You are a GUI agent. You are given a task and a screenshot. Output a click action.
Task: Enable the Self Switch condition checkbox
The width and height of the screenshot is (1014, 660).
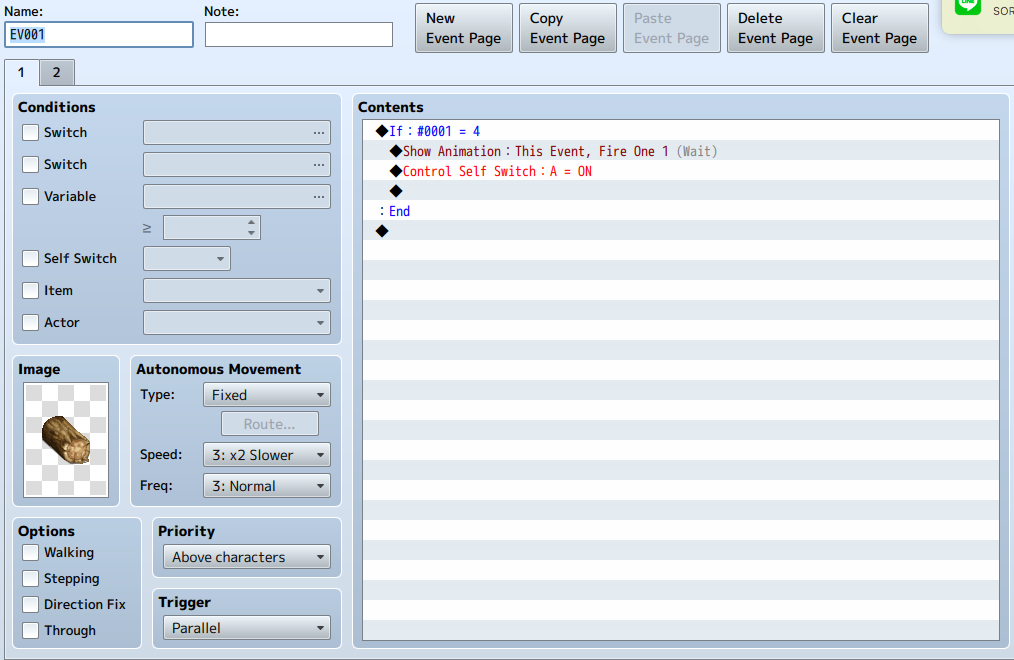pos(30,259)
